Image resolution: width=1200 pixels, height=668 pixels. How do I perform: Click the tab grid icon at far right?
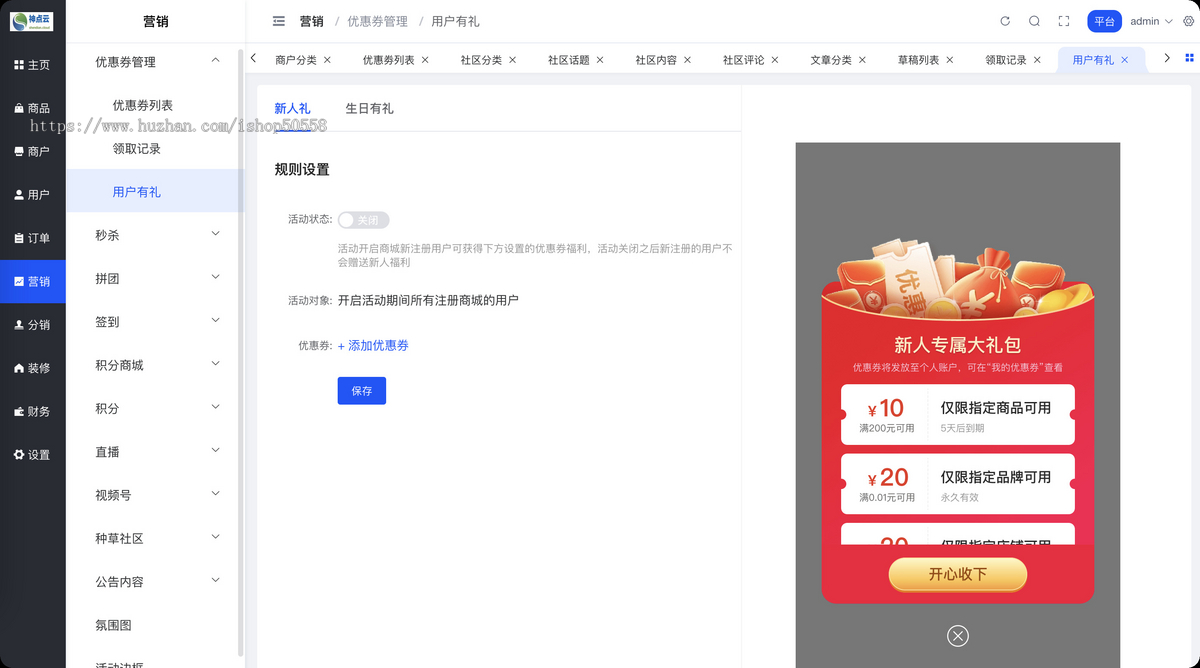coord(1190,58)
